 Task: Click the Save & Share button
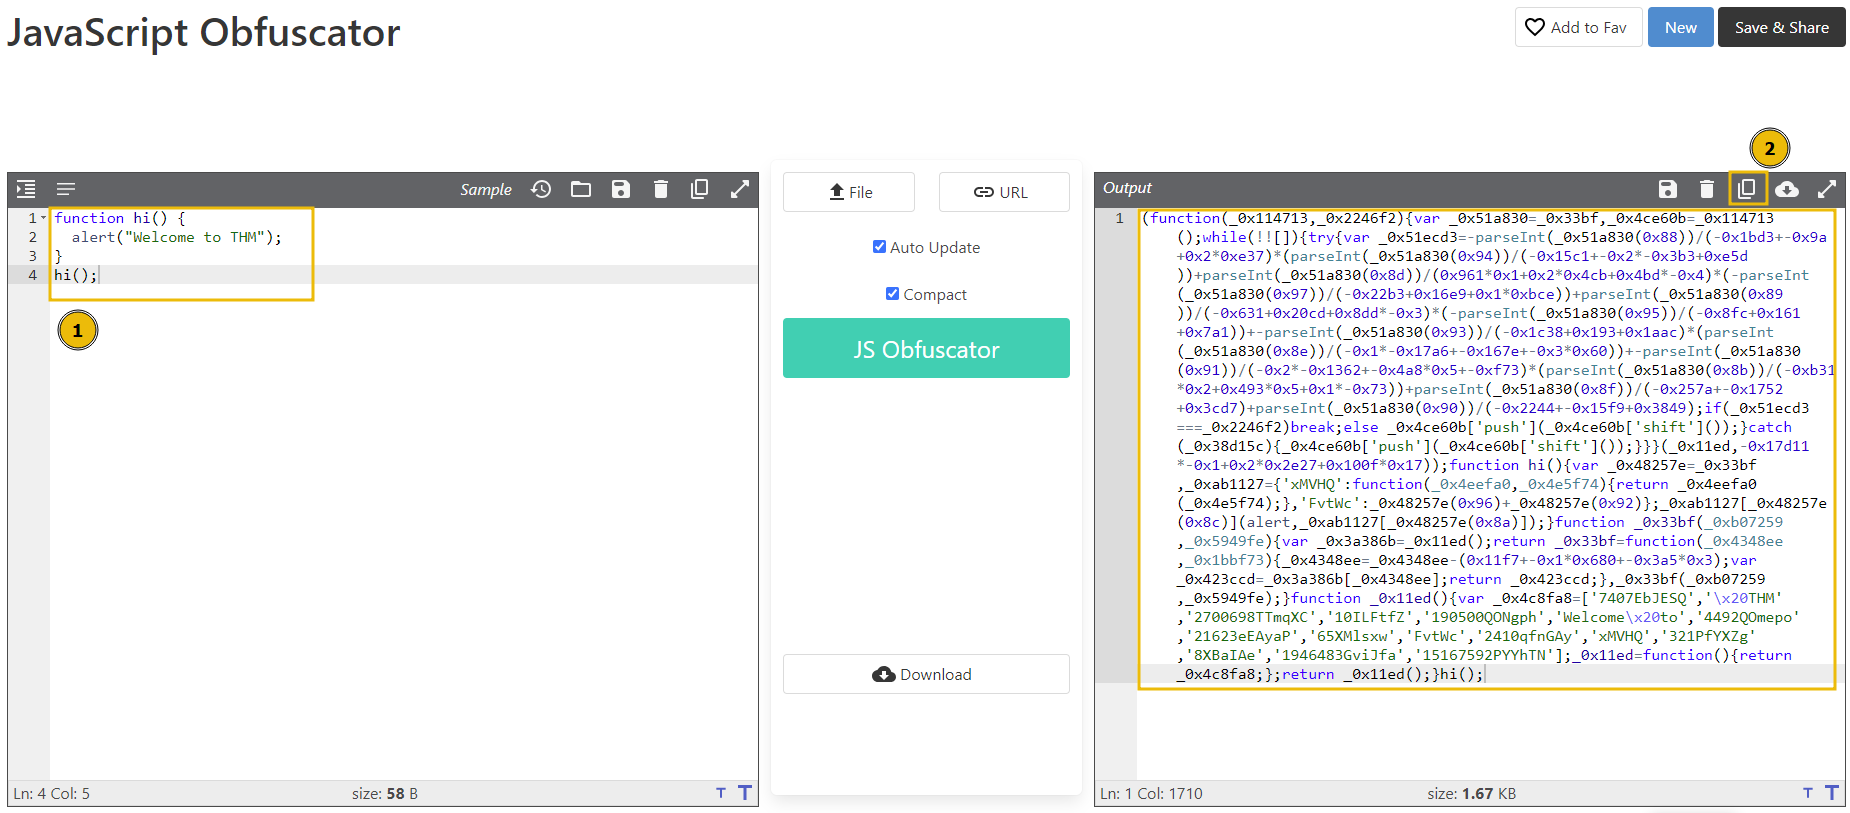click(x=1781, y=27)
